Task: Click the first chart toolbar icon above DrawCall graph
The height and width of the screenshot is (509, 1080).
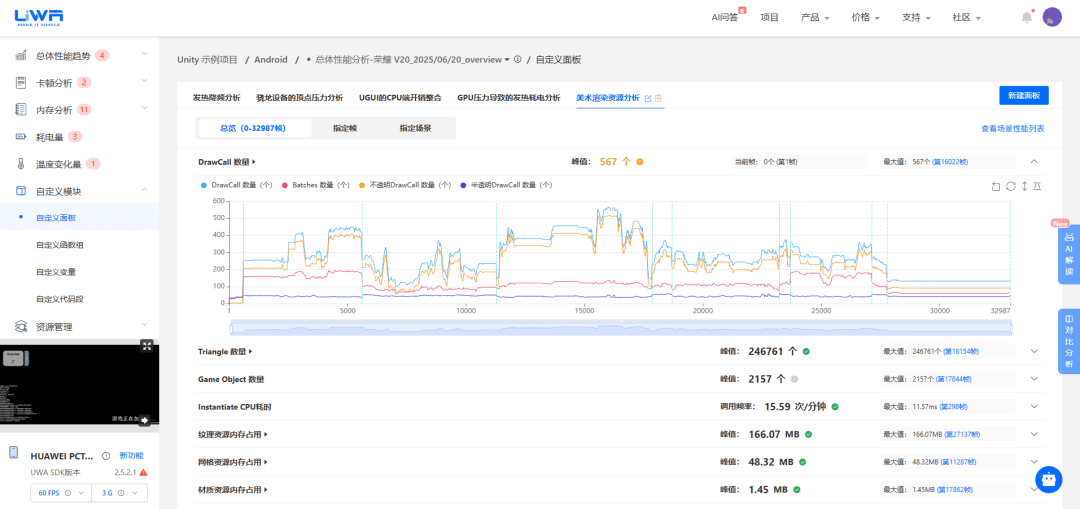Action: click(x=996, y=186)
